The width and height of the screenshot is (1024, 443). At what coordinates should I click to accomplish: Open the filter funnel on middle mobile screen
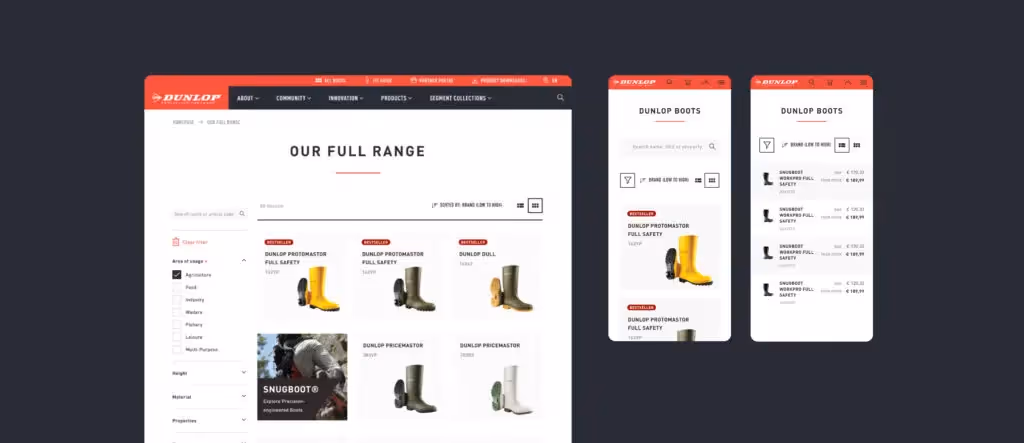coord(627,180)
